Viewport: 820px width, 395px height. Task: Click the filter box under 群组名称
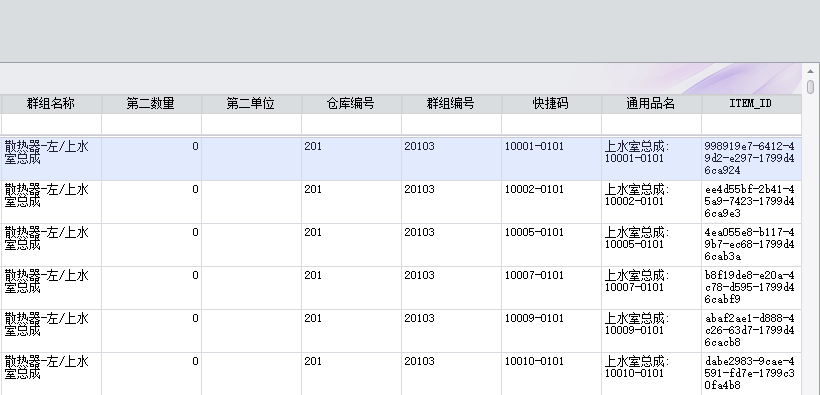tap(51, 125)
